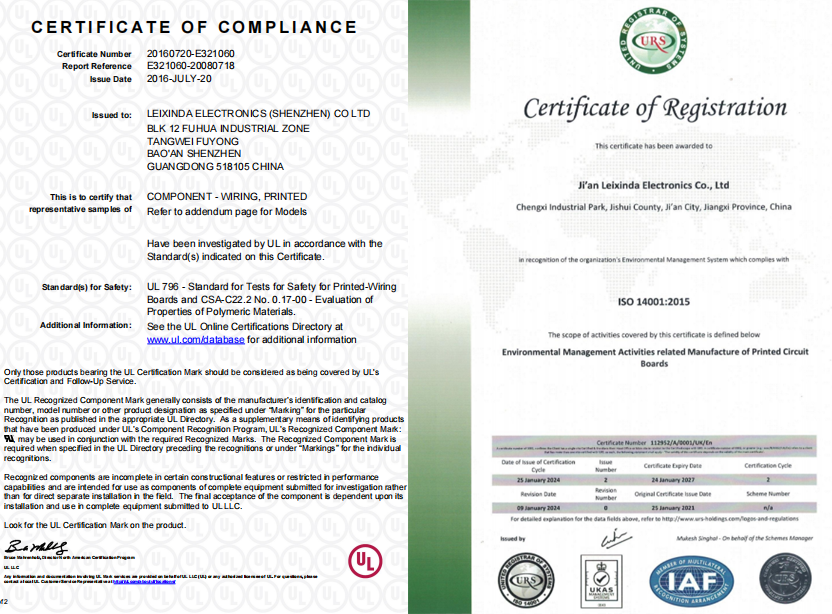Click the 'Environmental Management Activities' scope text
The image size is (832, 614).
coord(655,358)
